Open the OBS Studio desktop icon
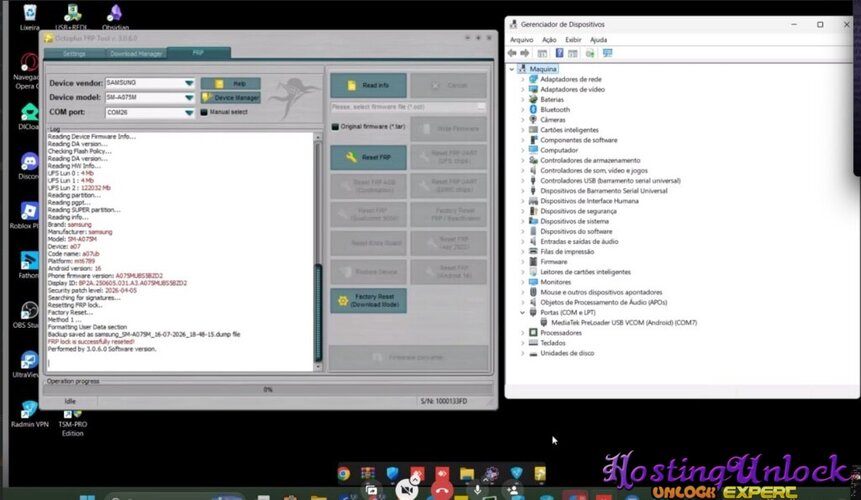Screen dimensions: 861x500 (29, 315)
